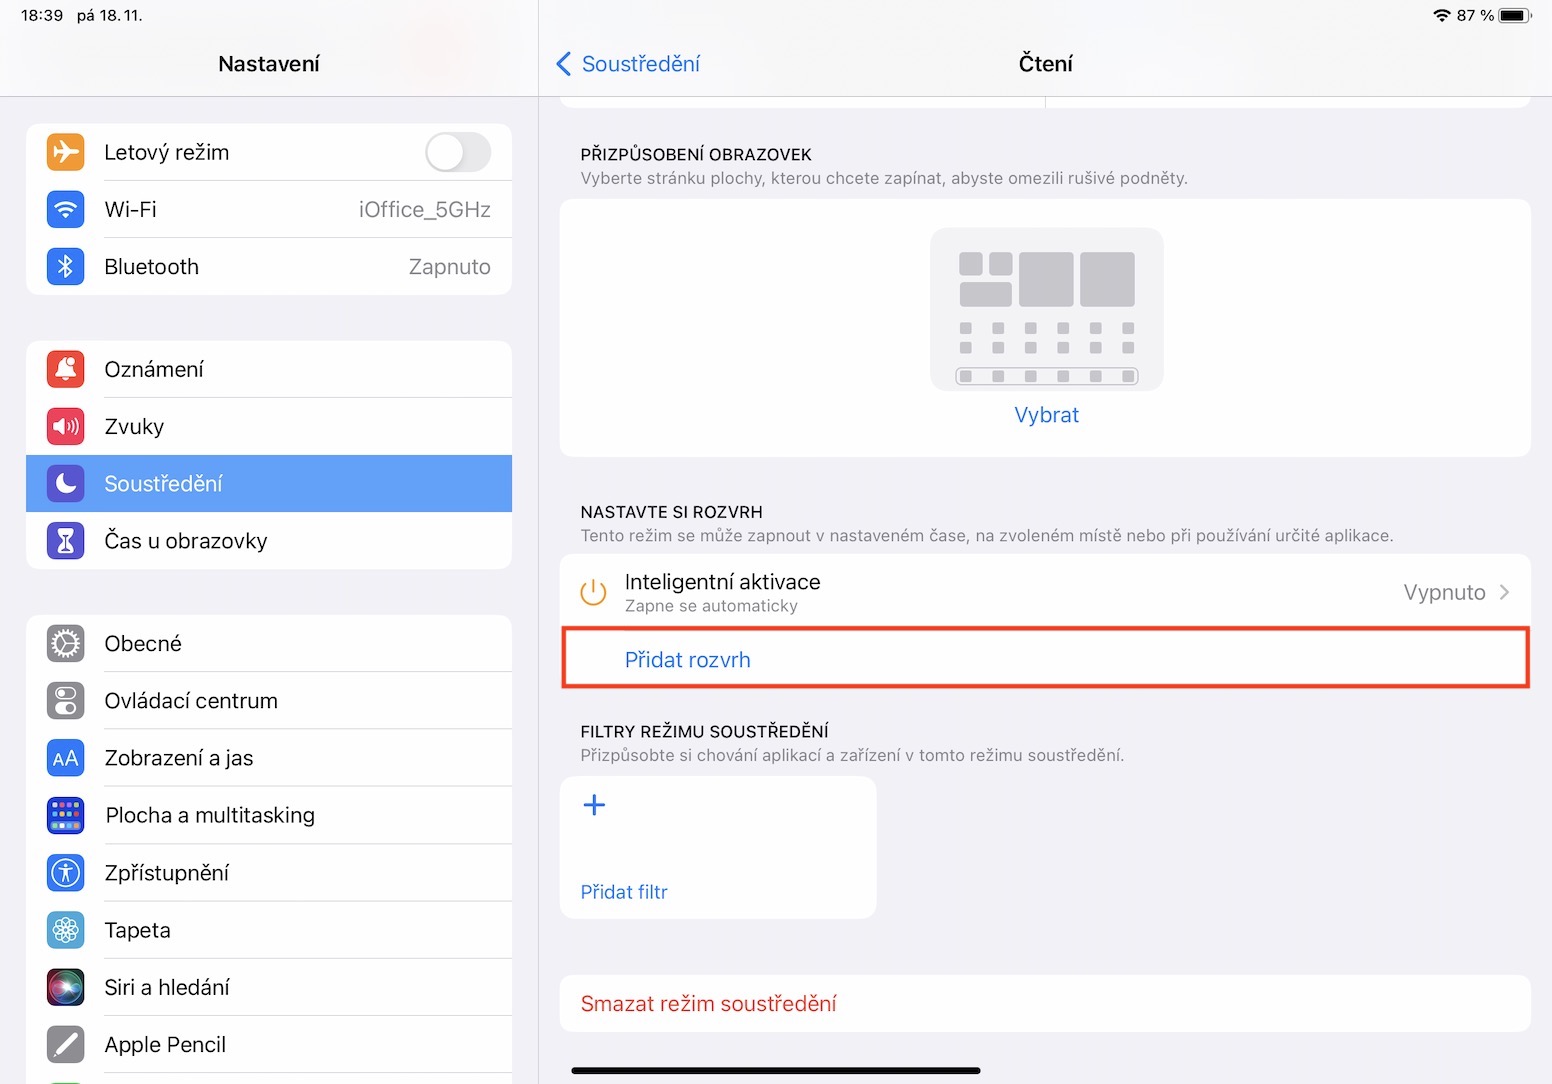Tap the Obecné gear icon
Viewport: 1552px width, 1084px height.
[66, 644]
